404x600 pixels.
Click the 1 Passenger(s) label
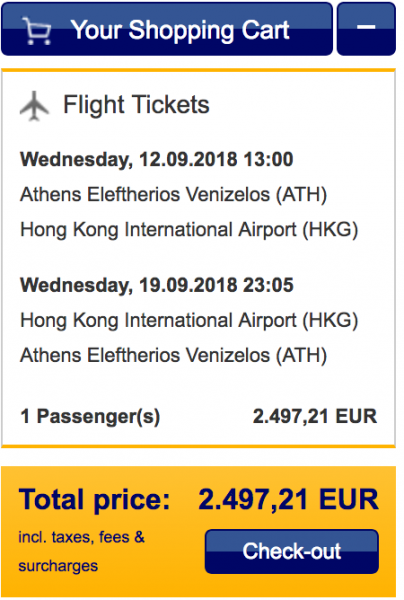click(90, 416)
